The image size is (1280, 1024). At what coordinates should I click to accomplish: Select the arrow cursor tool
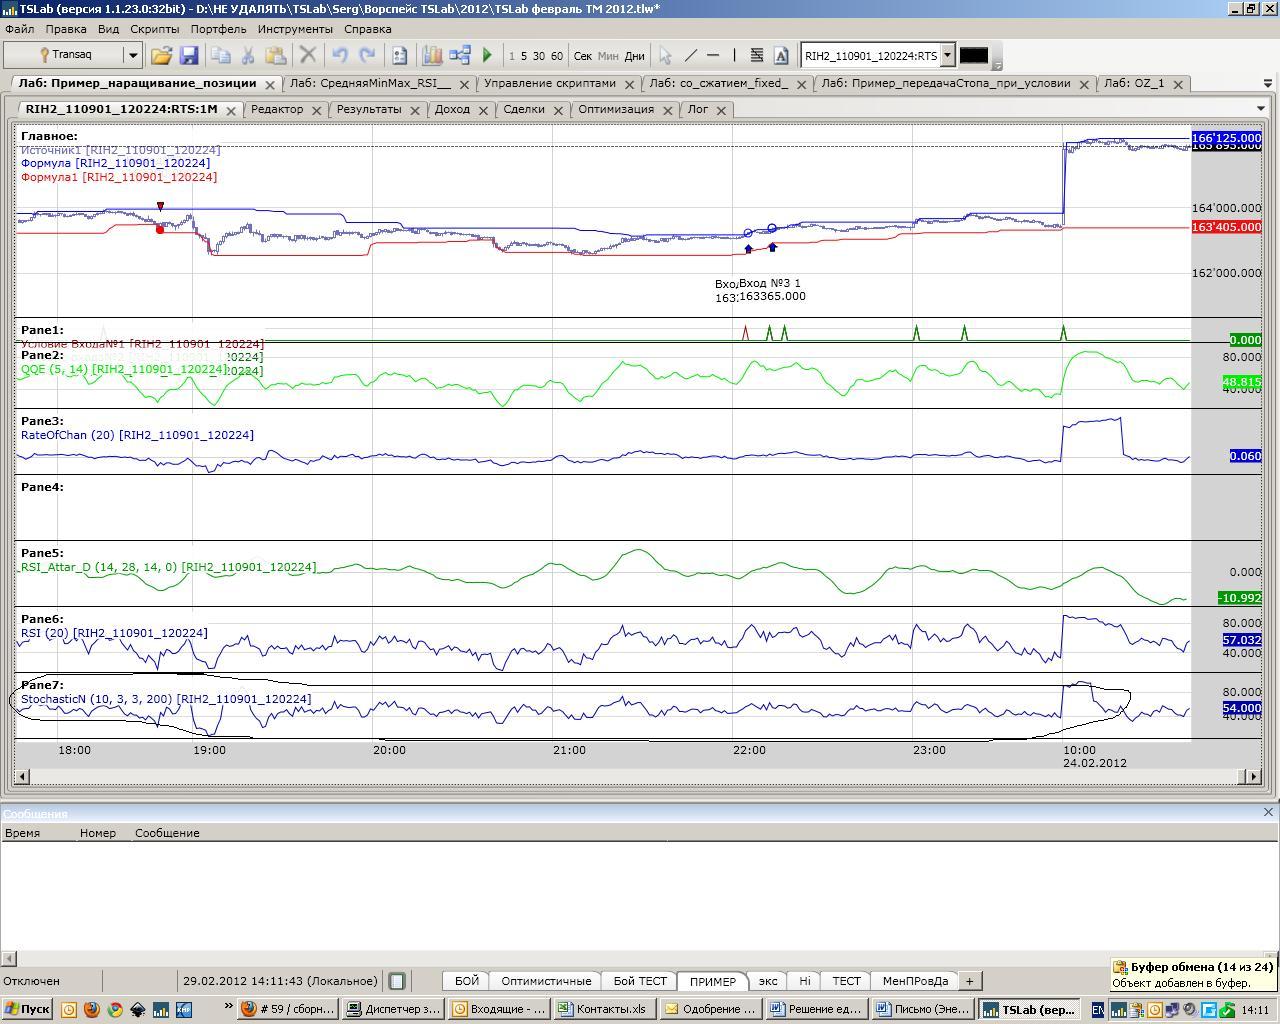[x=665, y=55]
